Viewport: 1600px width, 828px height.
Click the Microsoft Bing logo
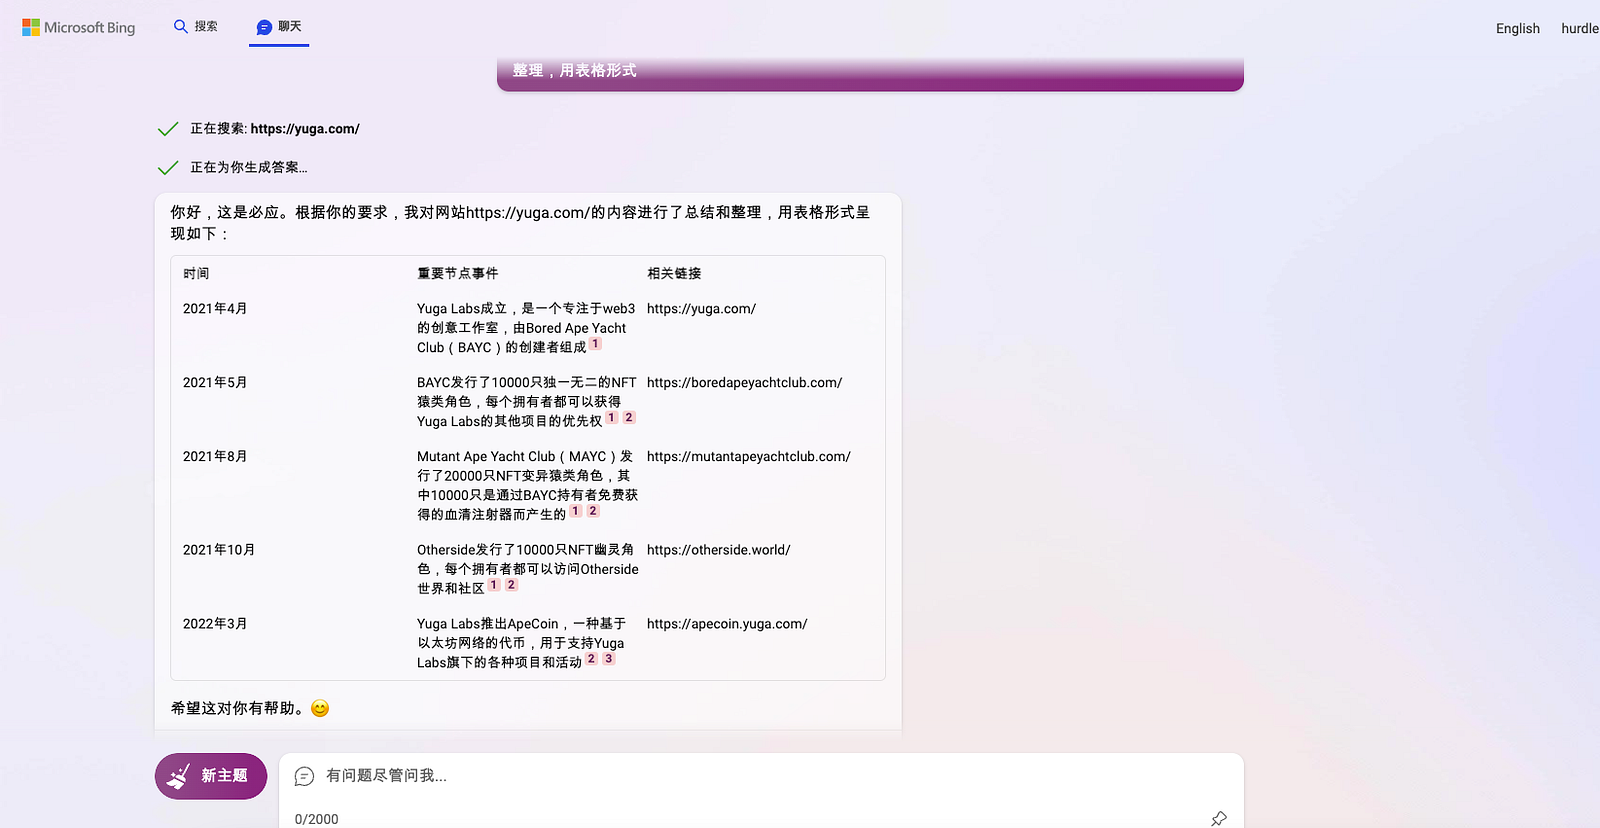79,28
